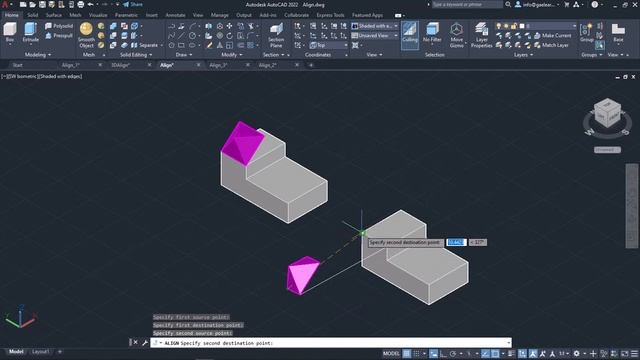This screenshot has width=640, height=360.
Task: Choose the Extrude tool
Action: click(31, 33)
